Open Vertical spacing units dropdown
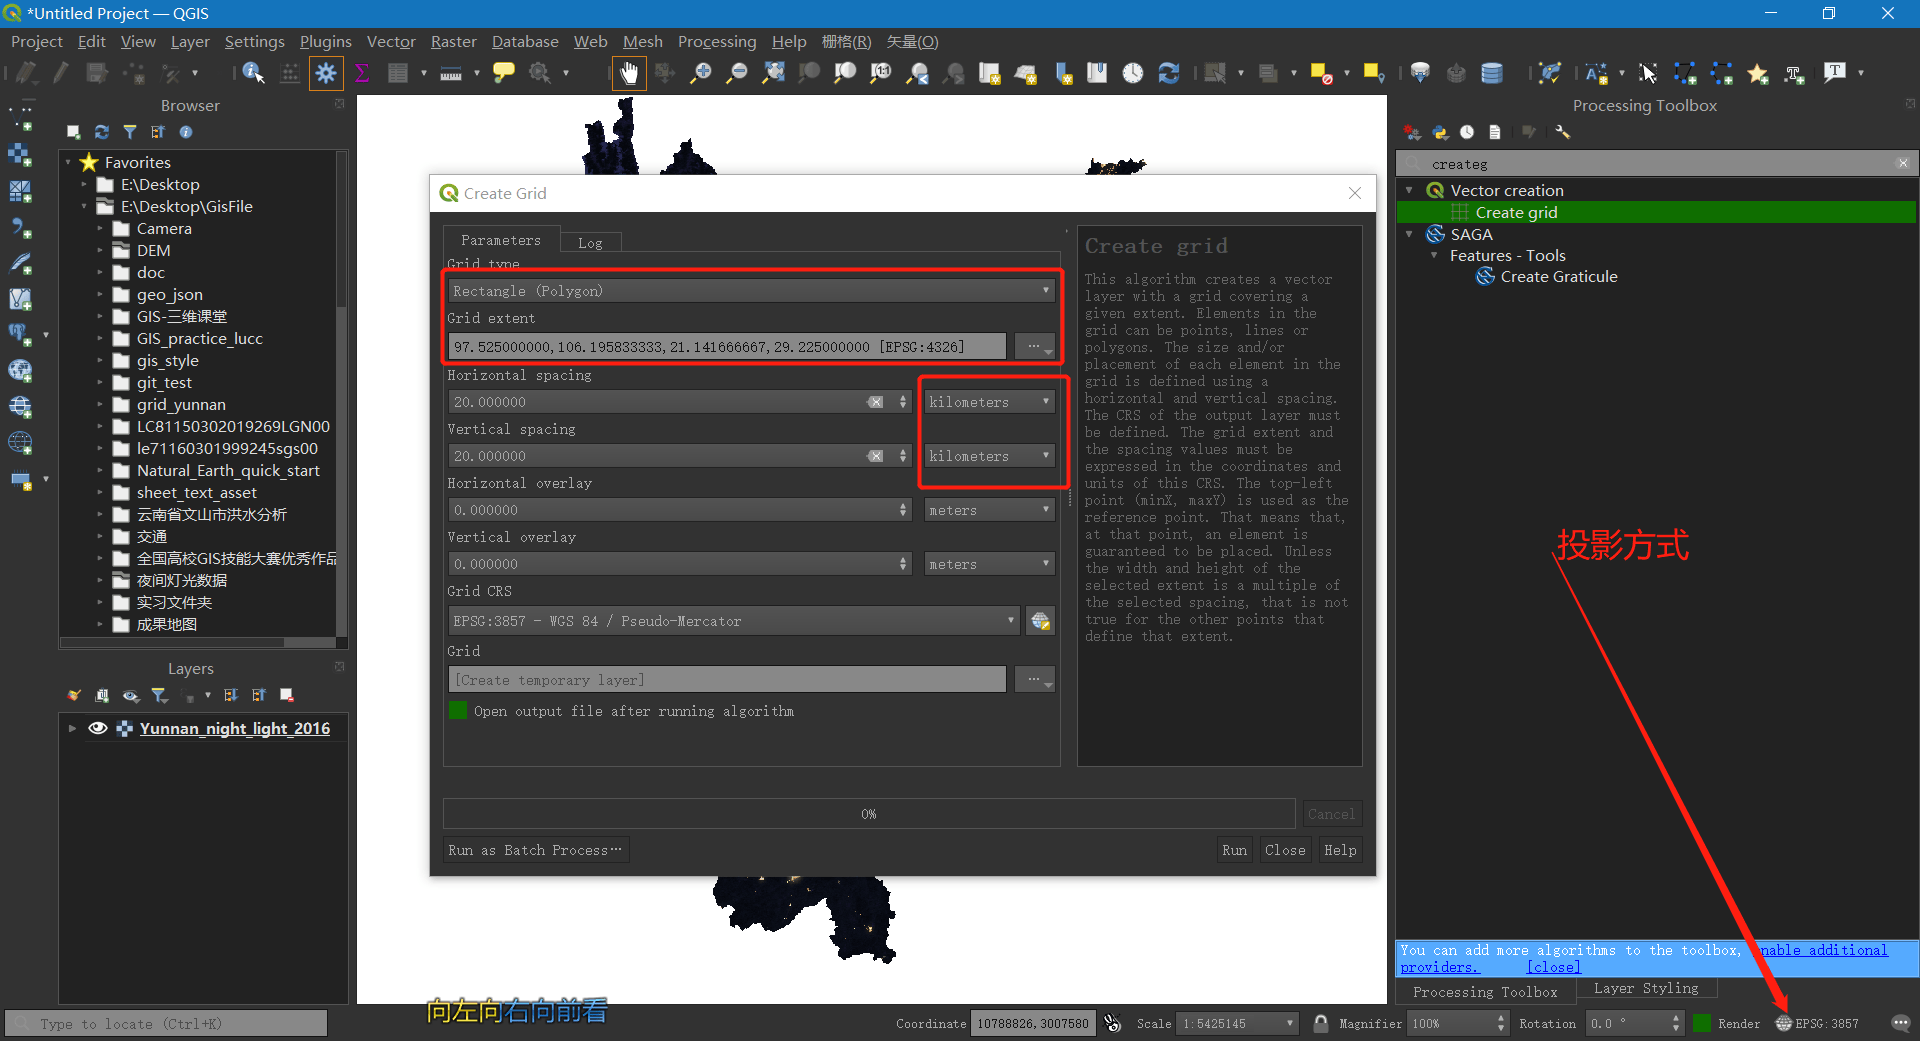The height and width of the screenshot is (1041, 1920). click(x=989, y=456)
